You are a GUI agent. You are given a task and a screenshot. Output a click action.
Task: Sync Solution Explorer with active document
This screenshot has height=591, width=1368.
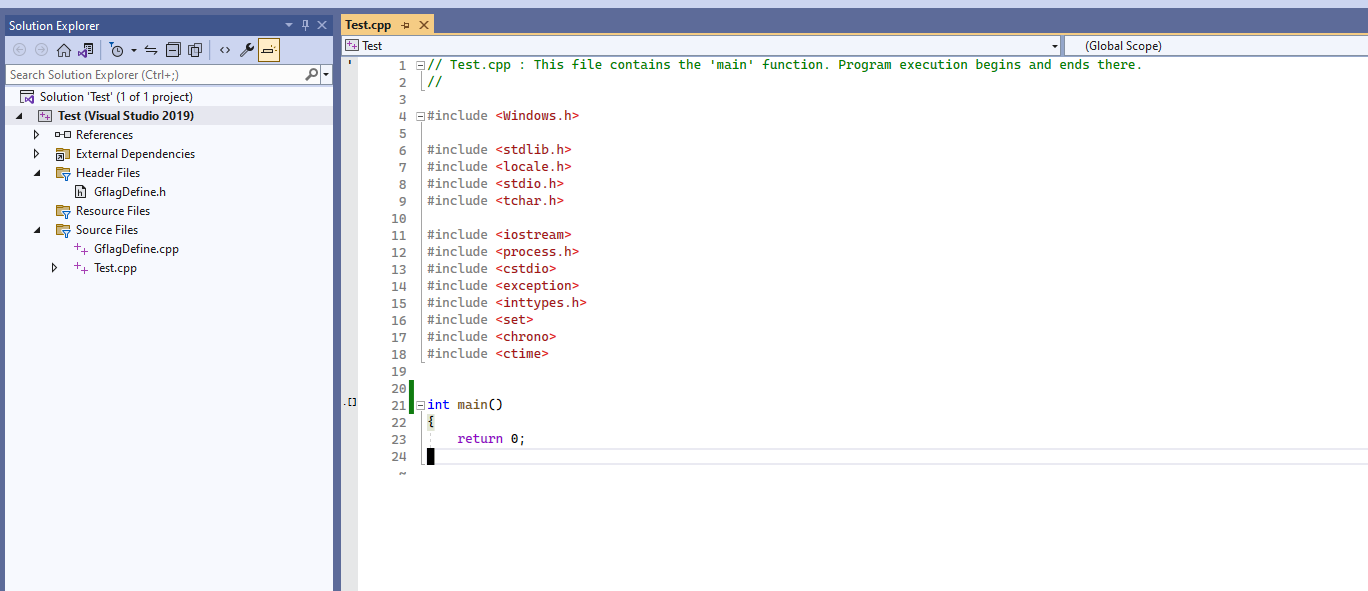(151, 50)
